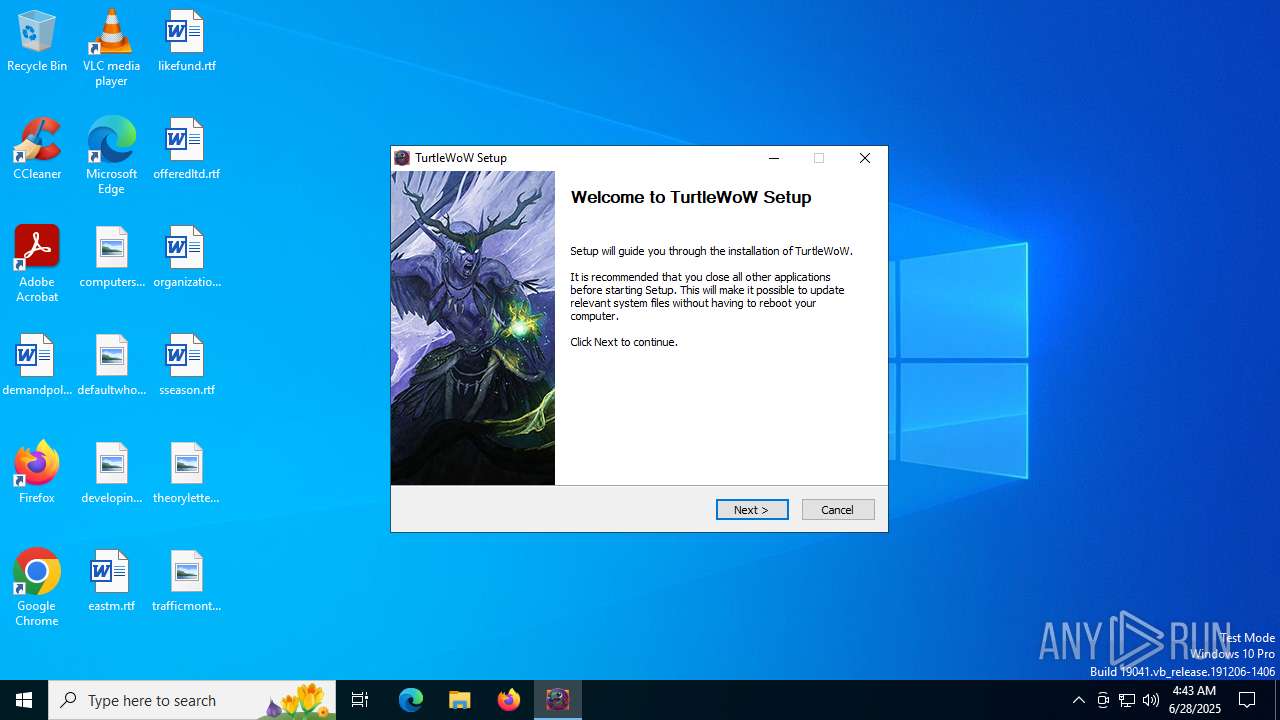1280x720 pixels.
Task: Select the Adobe Acrobat desktop shortcut
Action: pyautogui.click(x=37, y=264)
